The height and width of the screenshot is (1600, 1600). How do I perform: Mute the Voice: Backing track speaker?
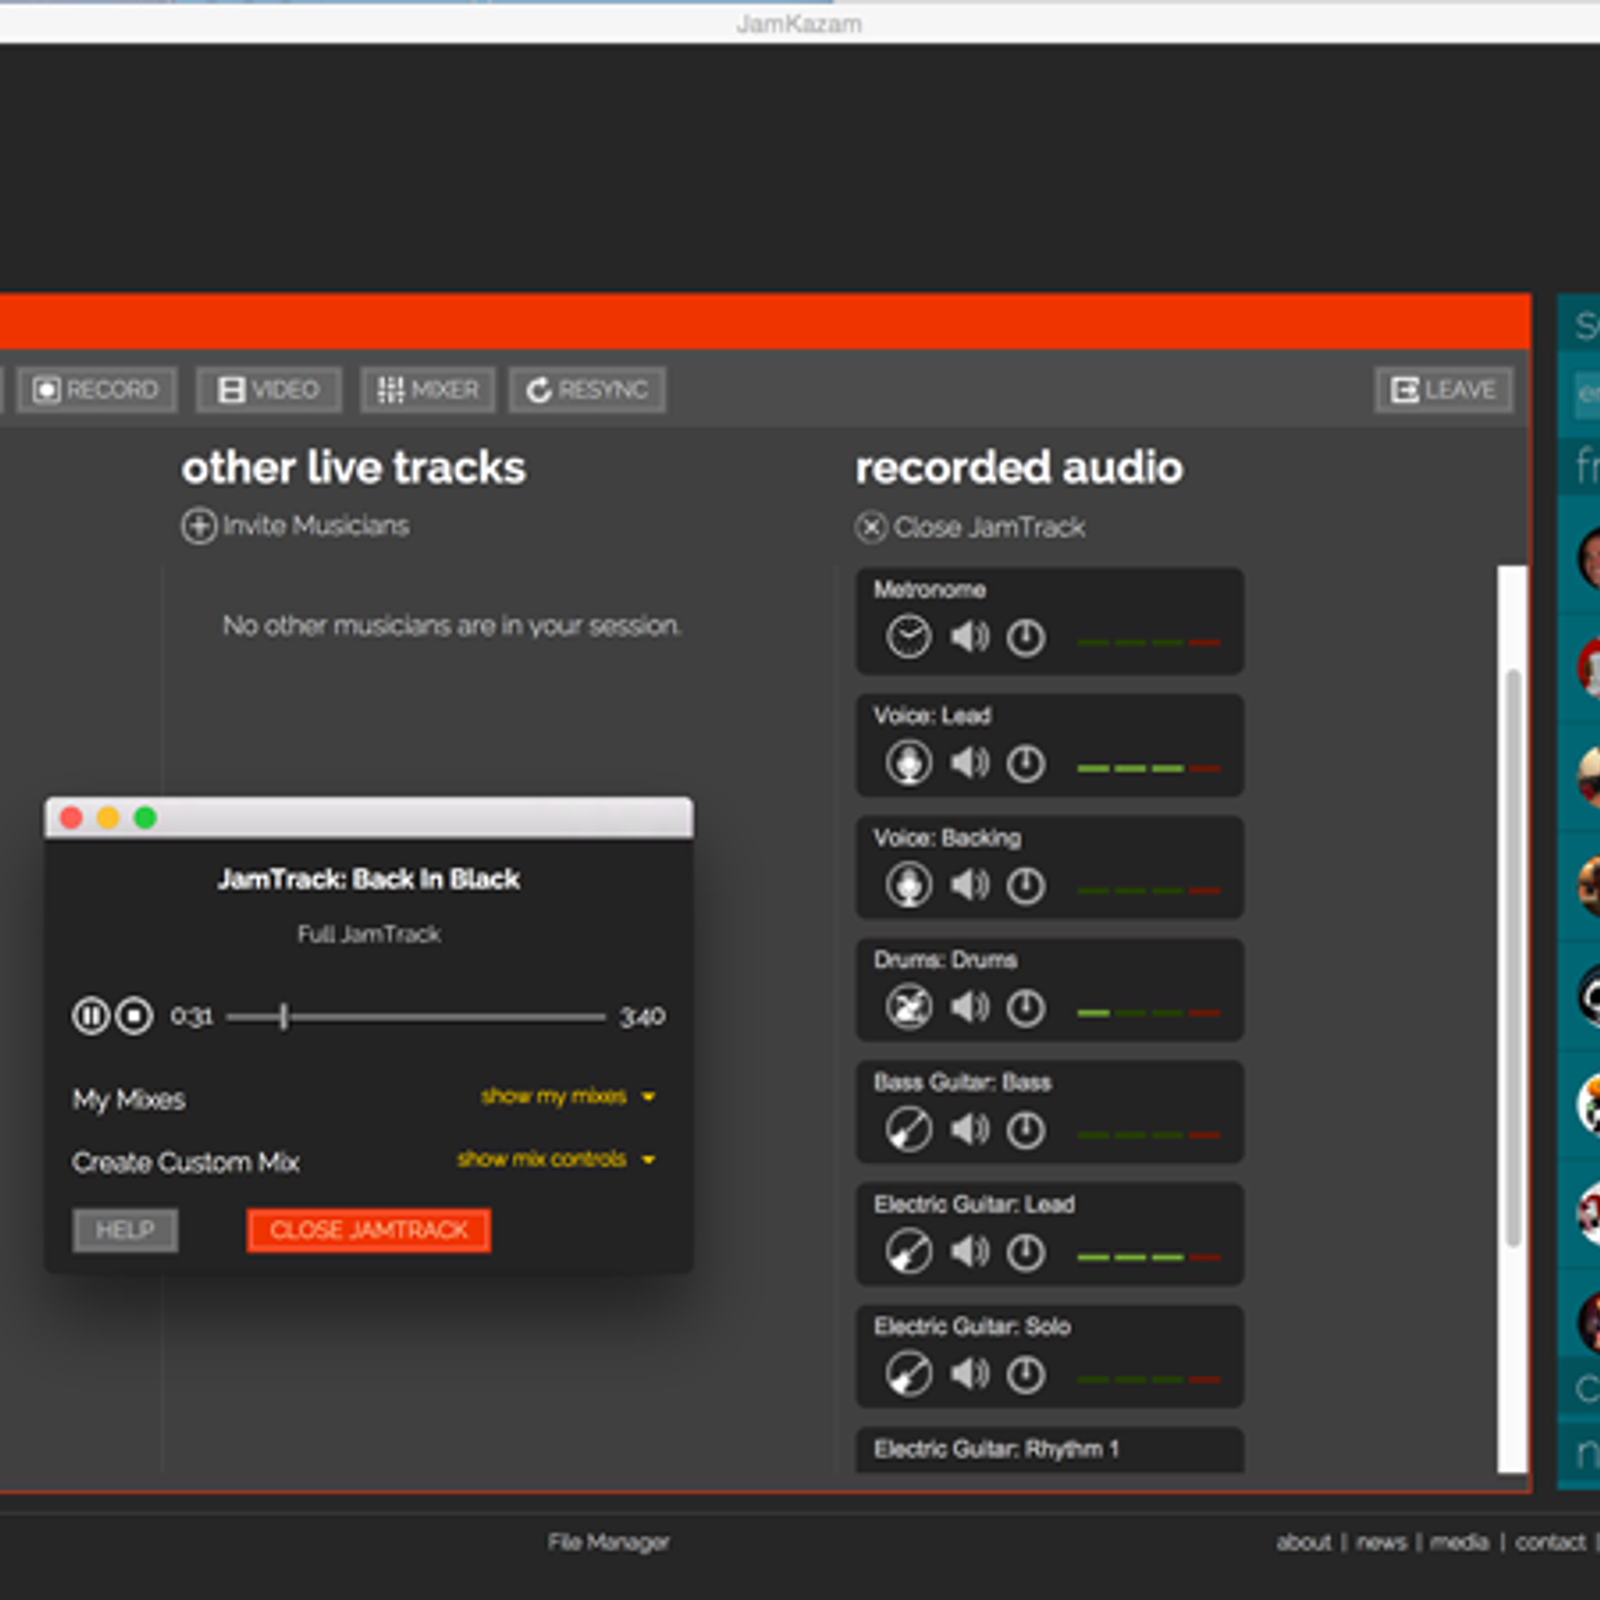pos(969,885)
